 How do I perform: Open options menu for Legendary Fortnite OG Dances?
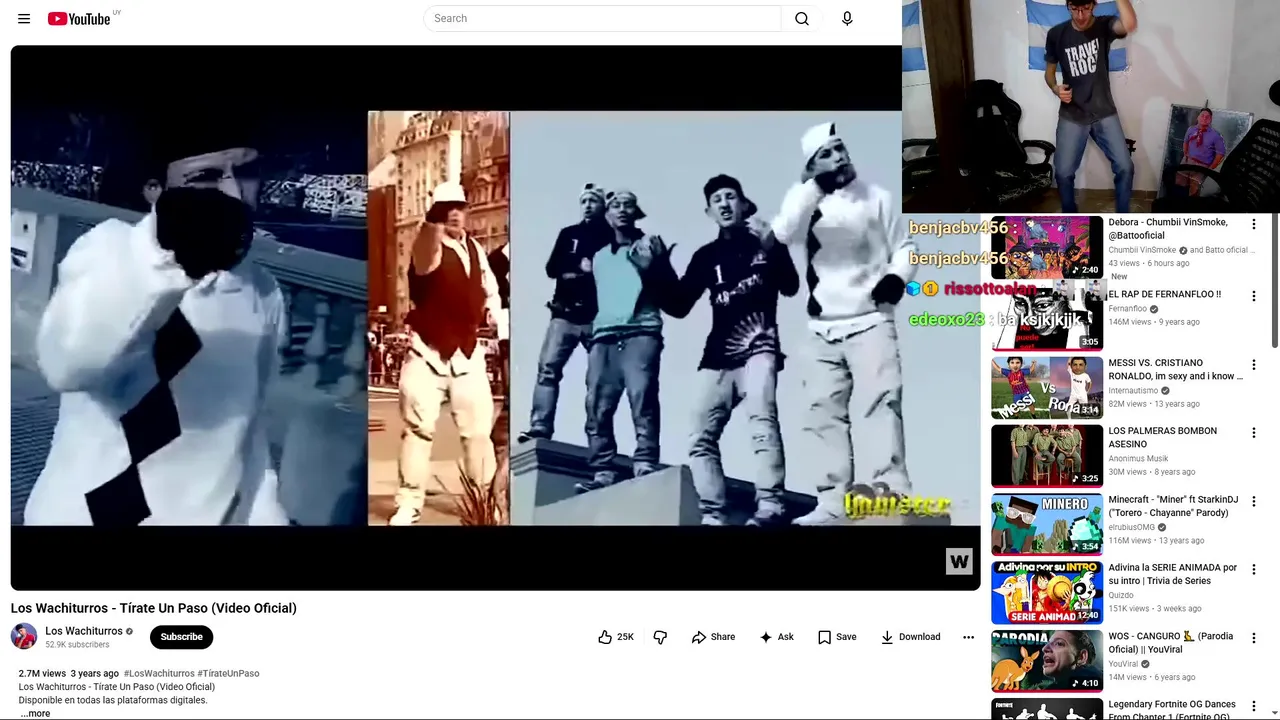pos(1253,706)
